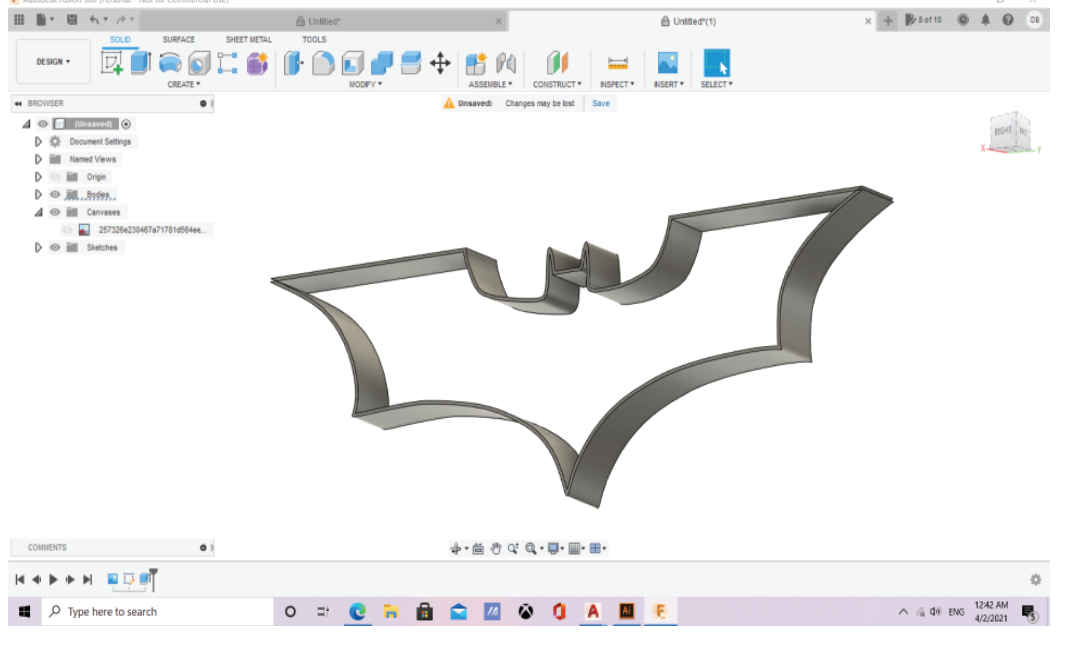The height and width of the screenshot is (649, 1073).
Task: Expand the Sketches folder
Action: (x=38, y=248)
